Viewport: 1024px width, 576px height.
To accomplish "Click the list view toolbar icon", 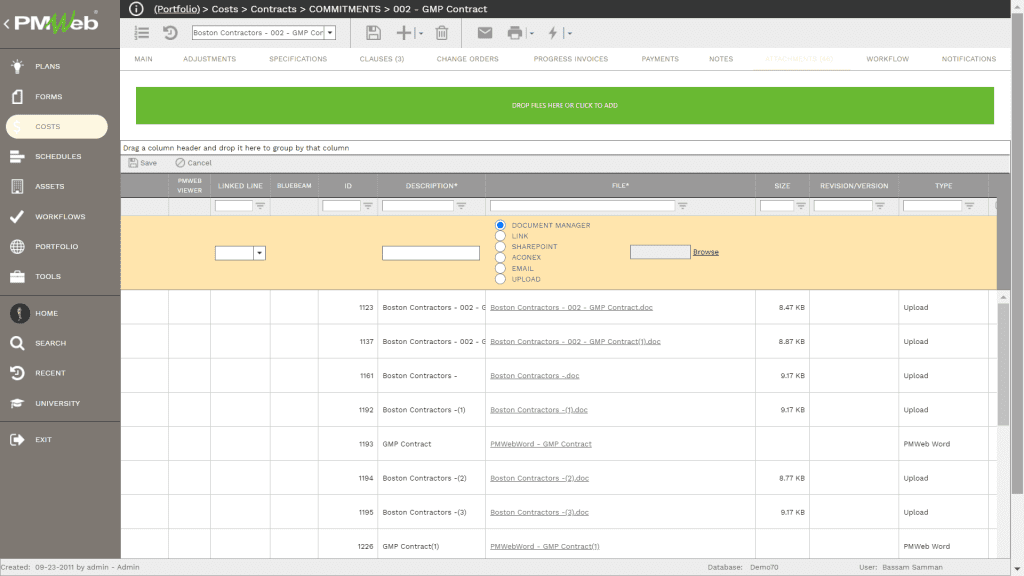I will coord(142,33).
